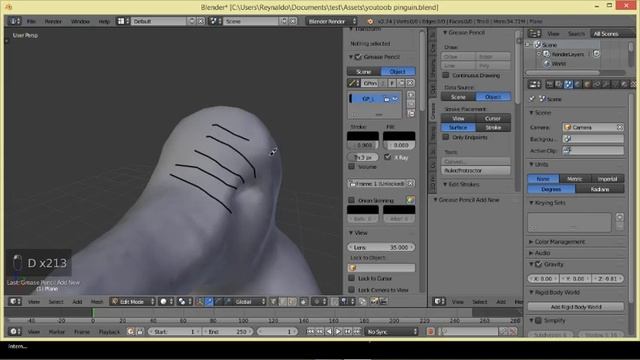Toggle the Simplify panel checkbox
Viewport: 640px width, 360px height.
pyautogui.click(x=539, y=320)
